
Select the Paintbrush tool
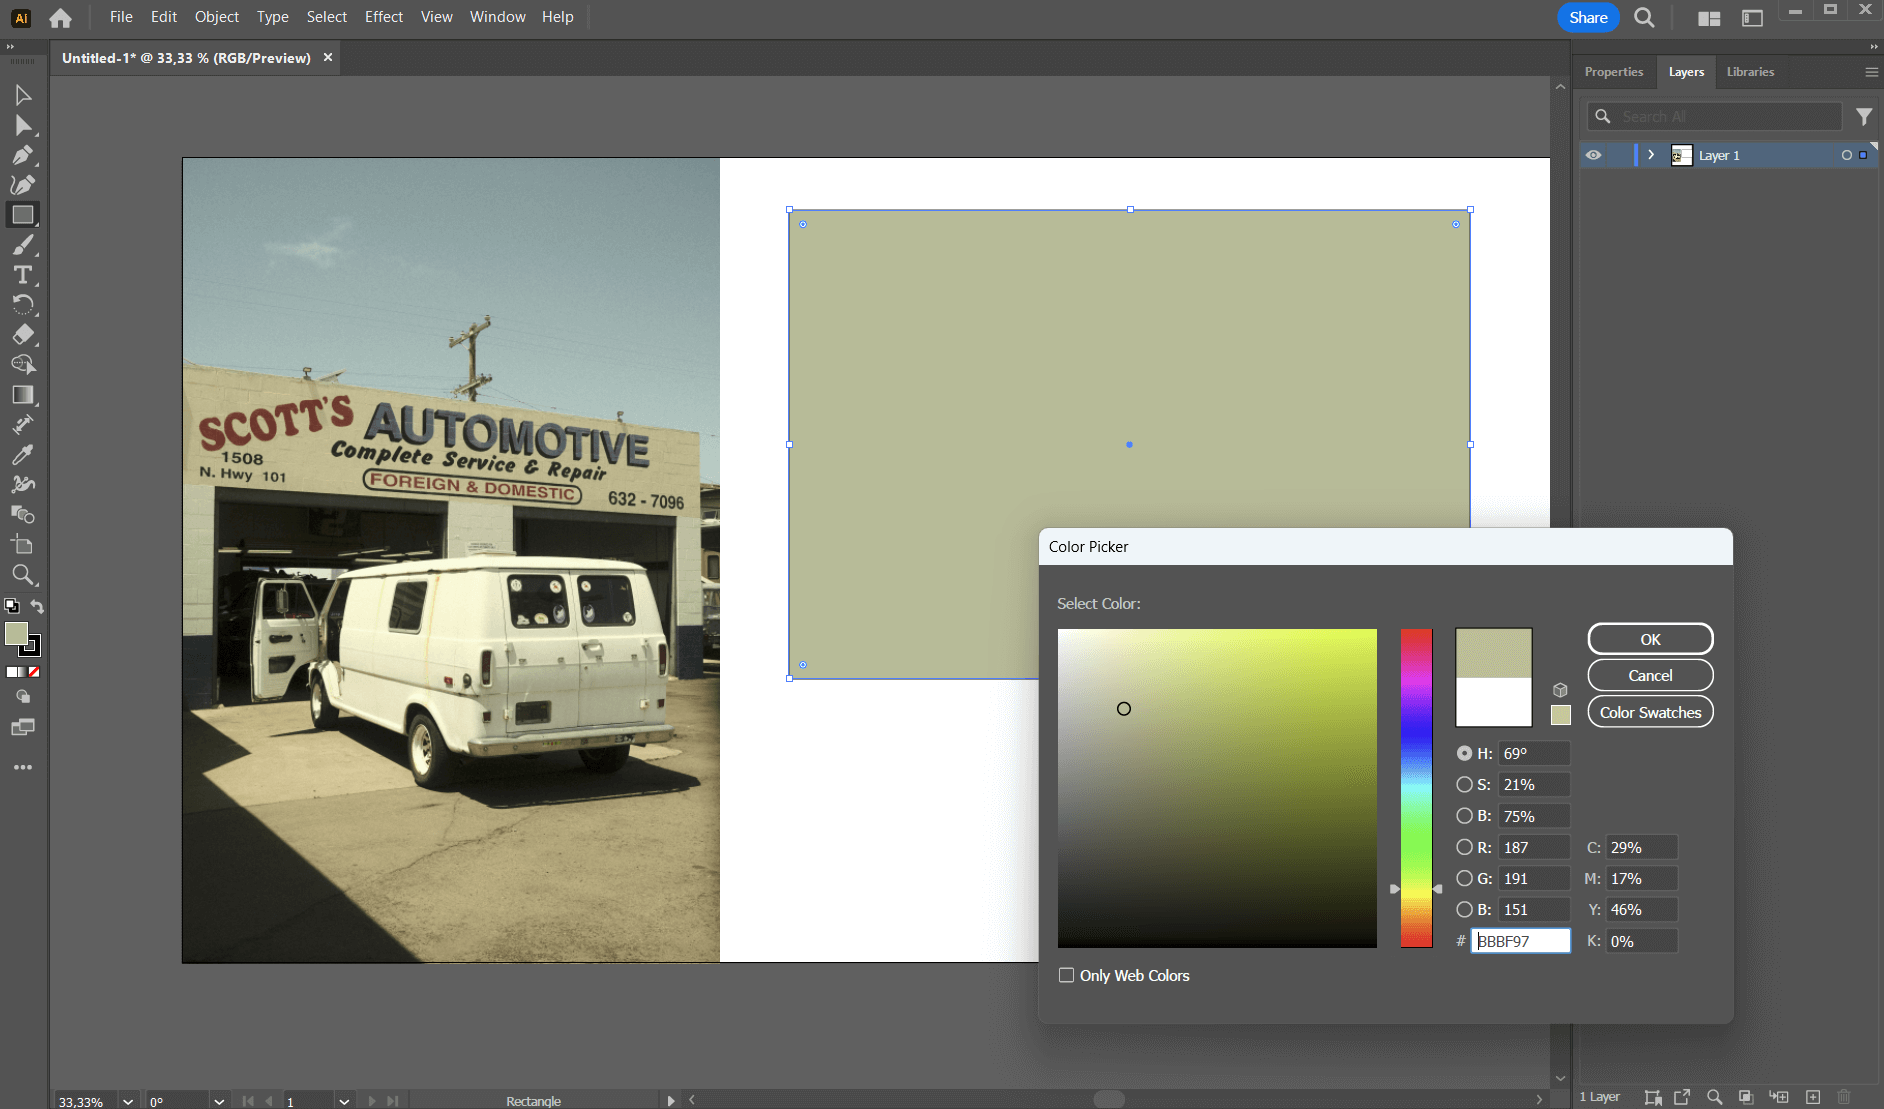click(23, 245)
